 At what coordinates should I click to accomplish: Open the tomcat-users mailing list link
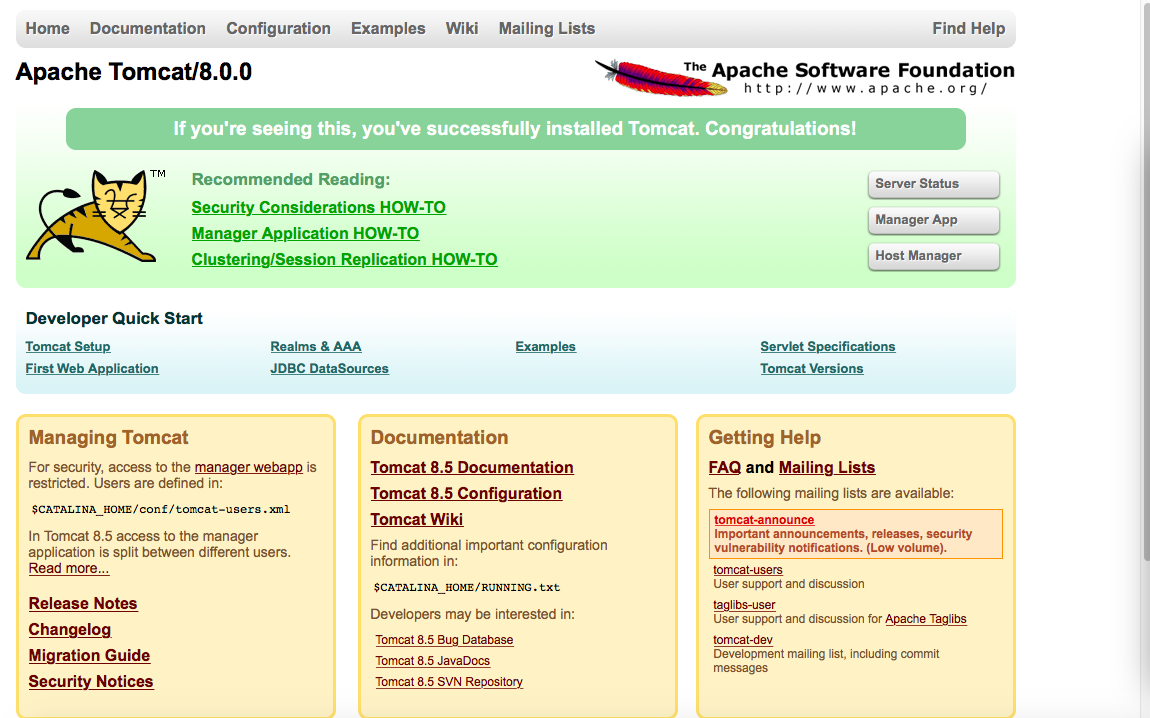(x=748, y=570)
